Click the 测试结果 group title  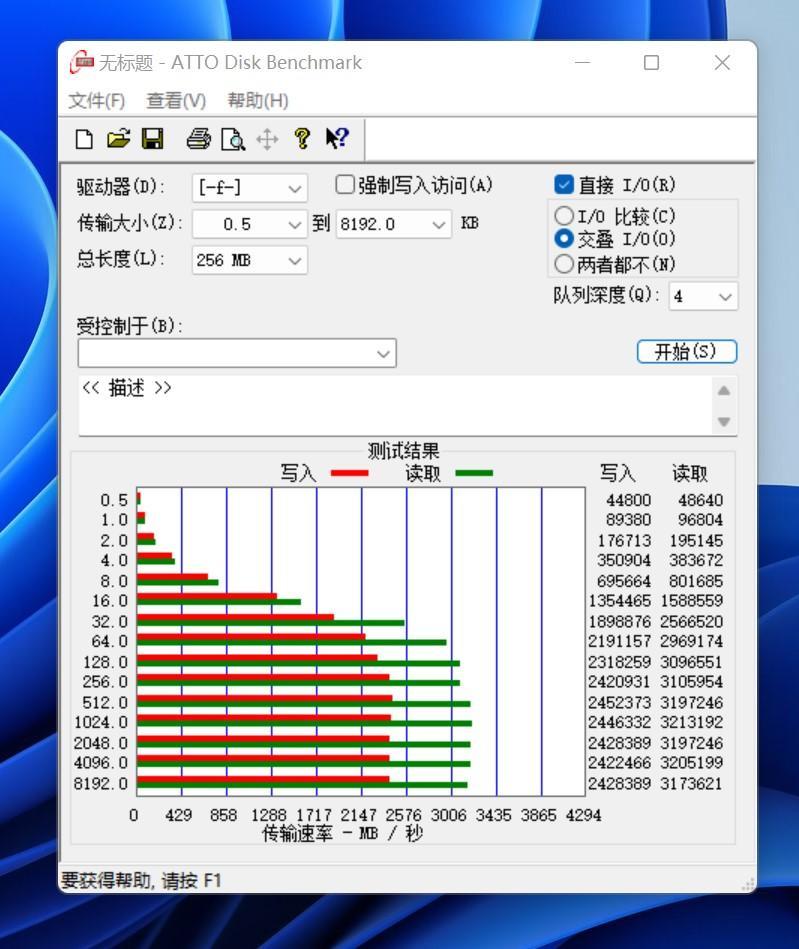pyautogui.click(x=404, y=451)
